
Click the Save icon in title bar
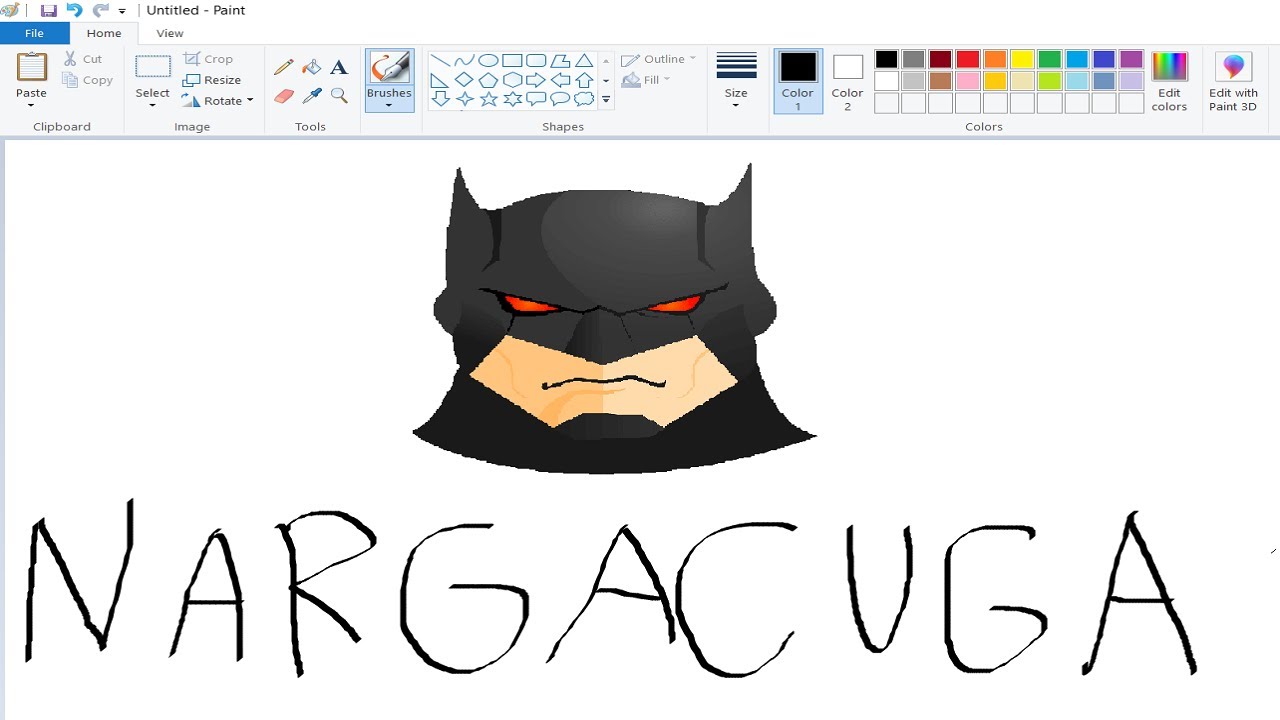click(48, 10)
